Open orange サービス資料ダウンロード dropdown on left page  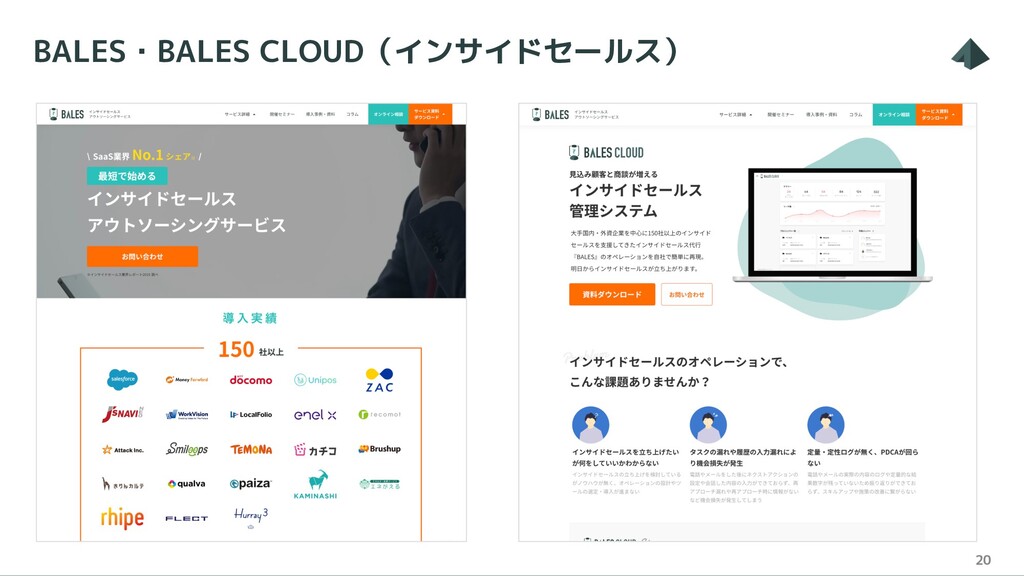point(430,114)
